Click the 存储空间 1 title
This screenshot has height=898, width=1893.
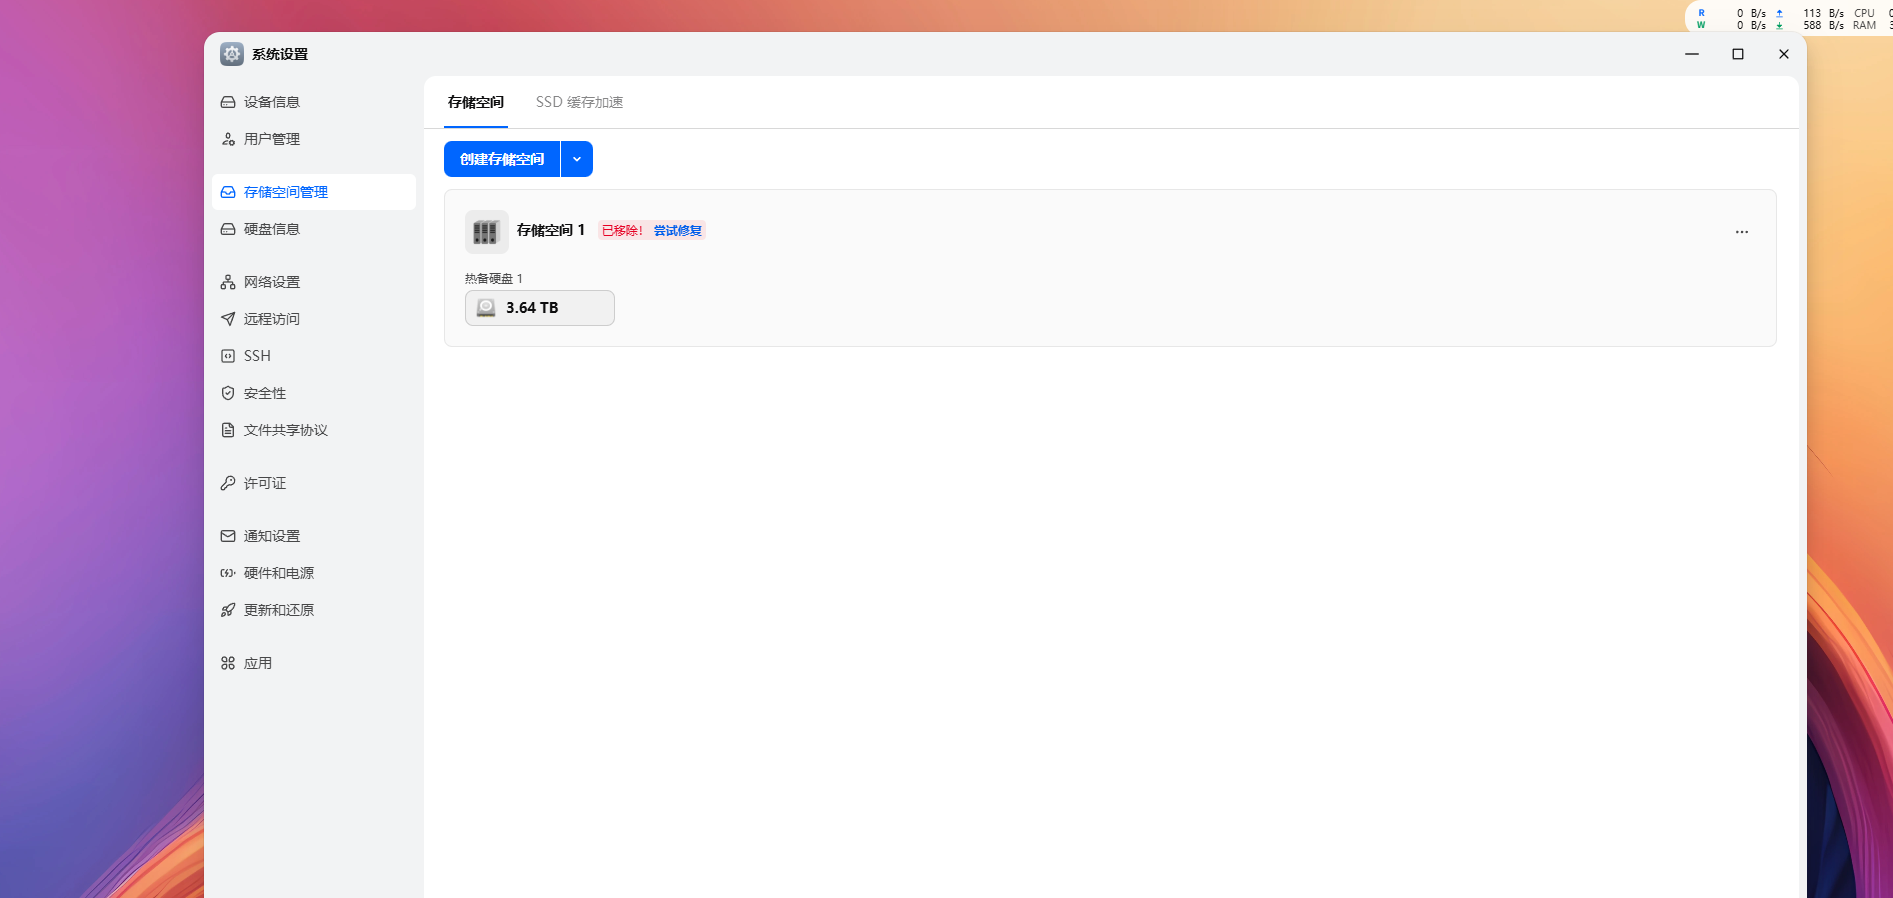coord(551,230)
